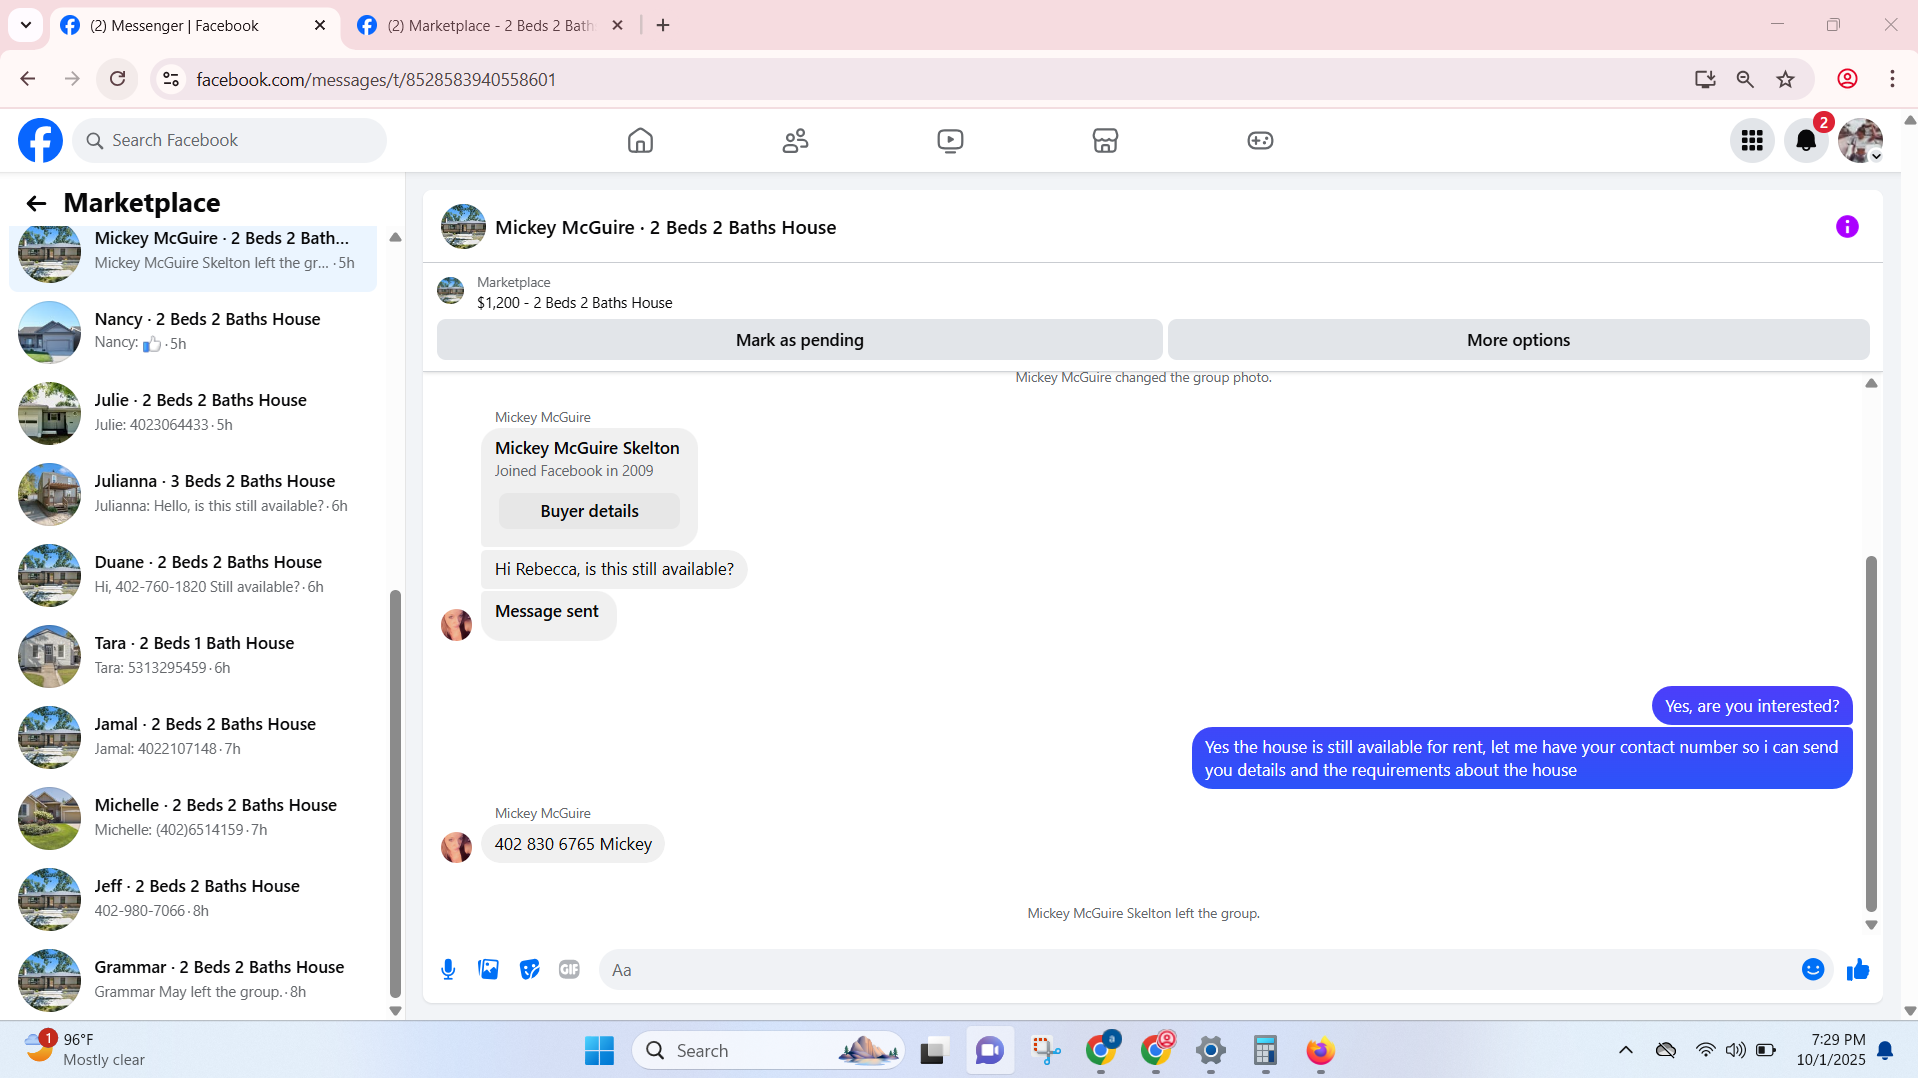Expand Chrome tab search dropdown

click(26, 25)
